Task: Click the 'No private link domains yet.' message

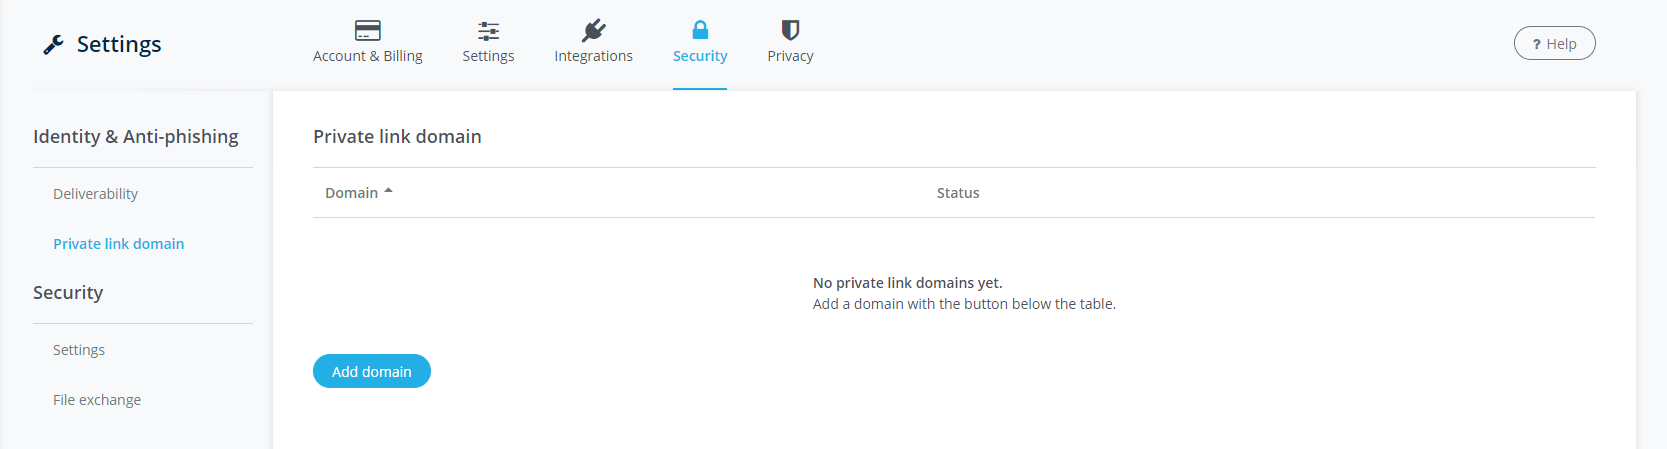Action: click(907, 283)
